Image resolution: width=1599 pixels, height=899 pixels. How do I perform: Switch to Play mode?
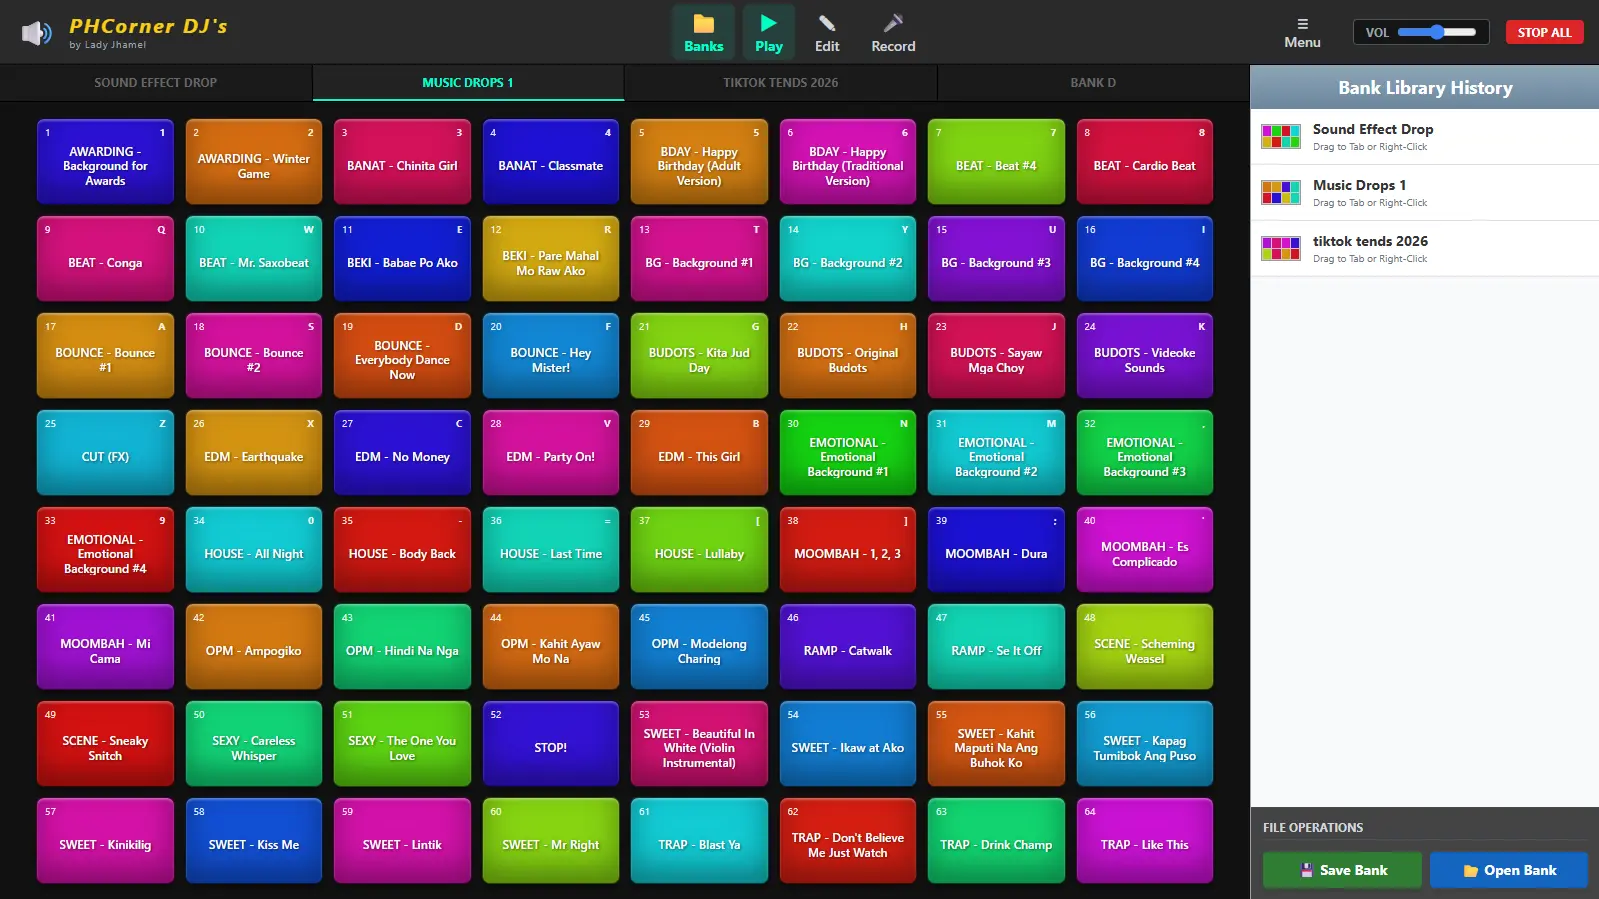pos(768,32)
